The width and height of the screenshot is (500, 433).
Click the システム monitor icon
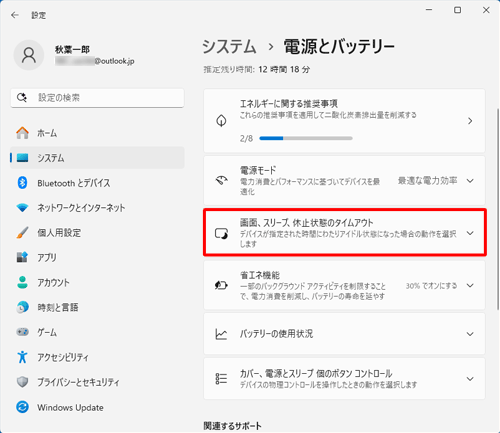22,157
